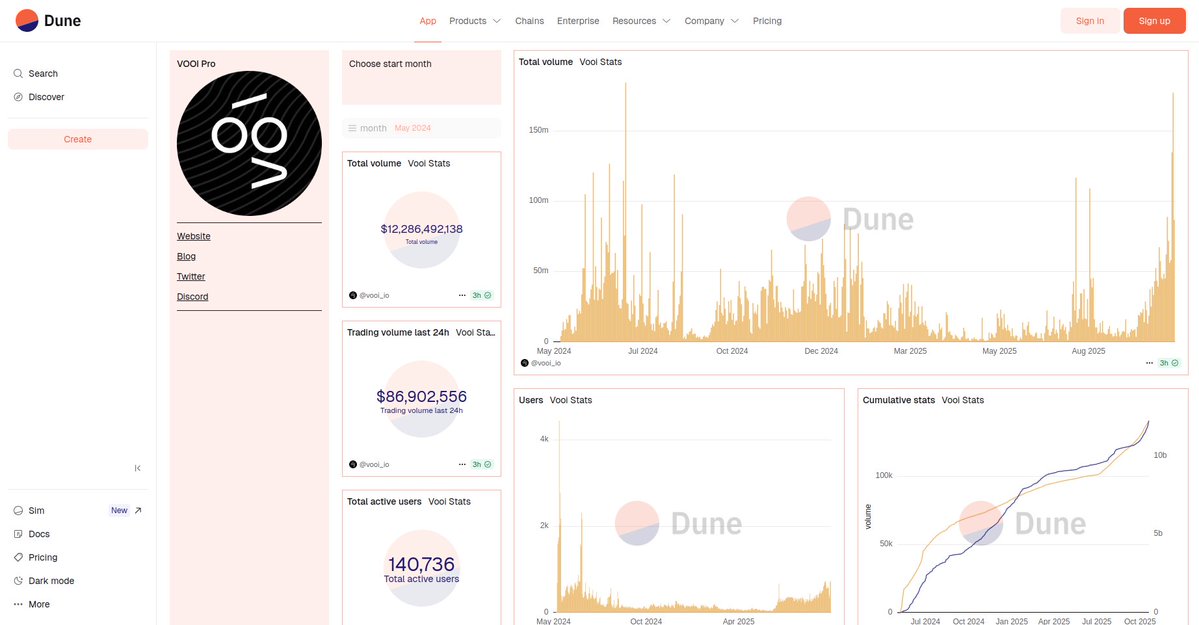This screenshot has width=1199, height=625.
Task: Click the Dec 2024 axis label on Total volume chart
Action: 821,351
